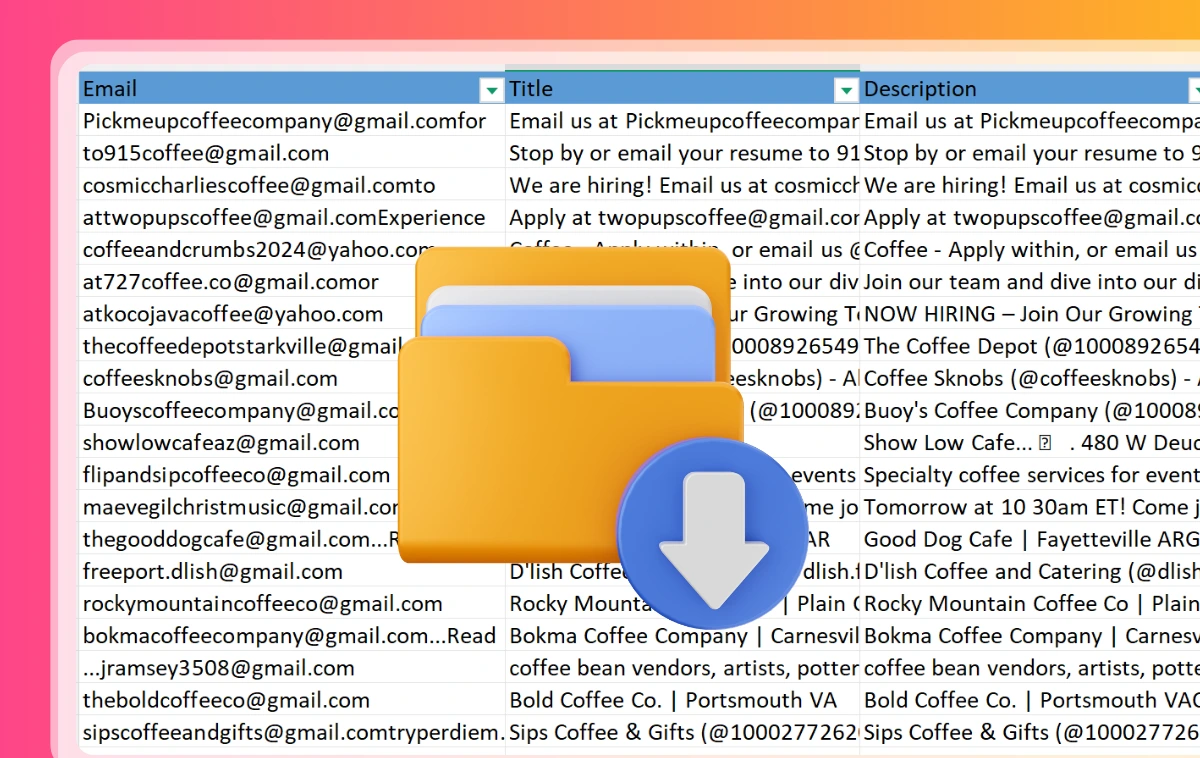The image size is (1200, 758).
Task: Click Title cell 'Email us at Pickmeupcoffeecompar'
Action: coord(682,121)
